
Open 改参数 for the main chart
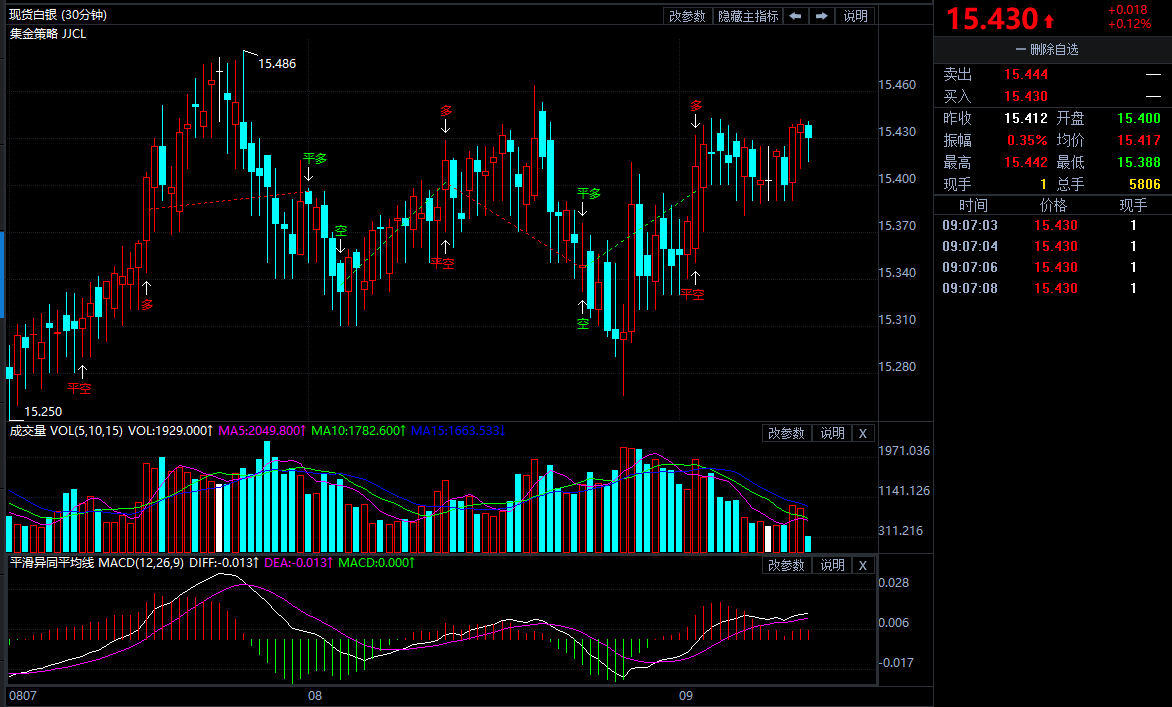[x=687, y=16]
